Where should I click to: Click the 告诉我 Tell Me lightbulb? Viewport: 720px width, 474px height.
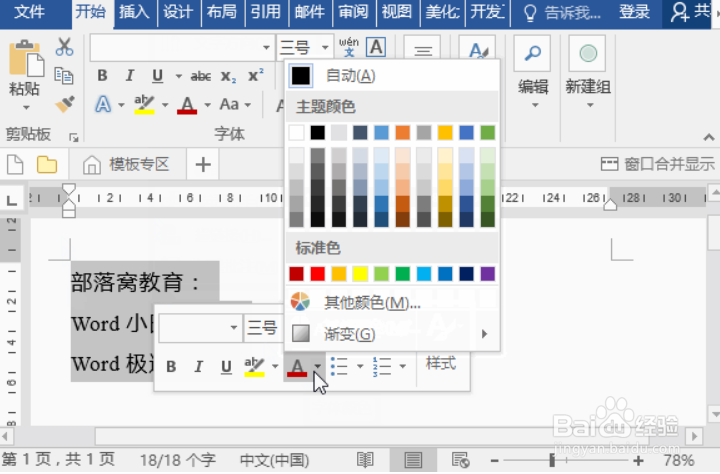click(x=530, y=13)
